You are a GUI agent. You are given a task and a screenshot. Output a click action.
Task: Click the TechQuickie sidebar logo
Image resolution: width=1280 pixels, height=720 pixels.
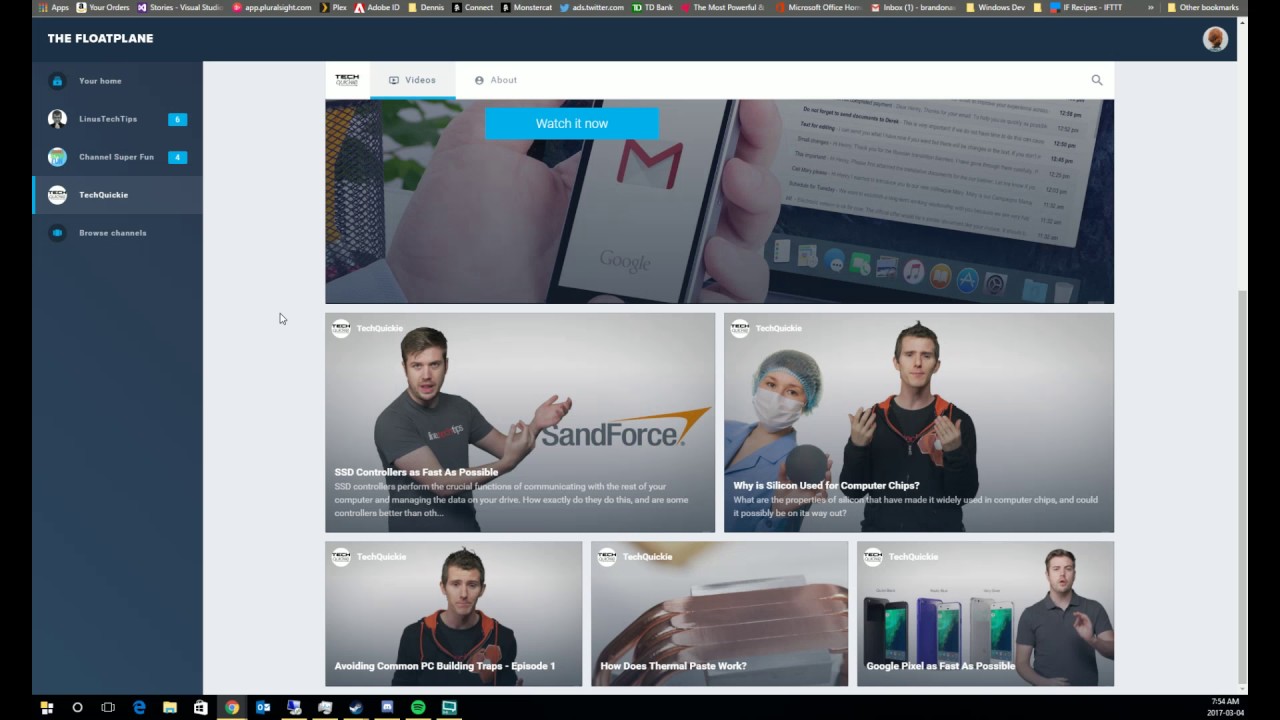click(57, 195)
